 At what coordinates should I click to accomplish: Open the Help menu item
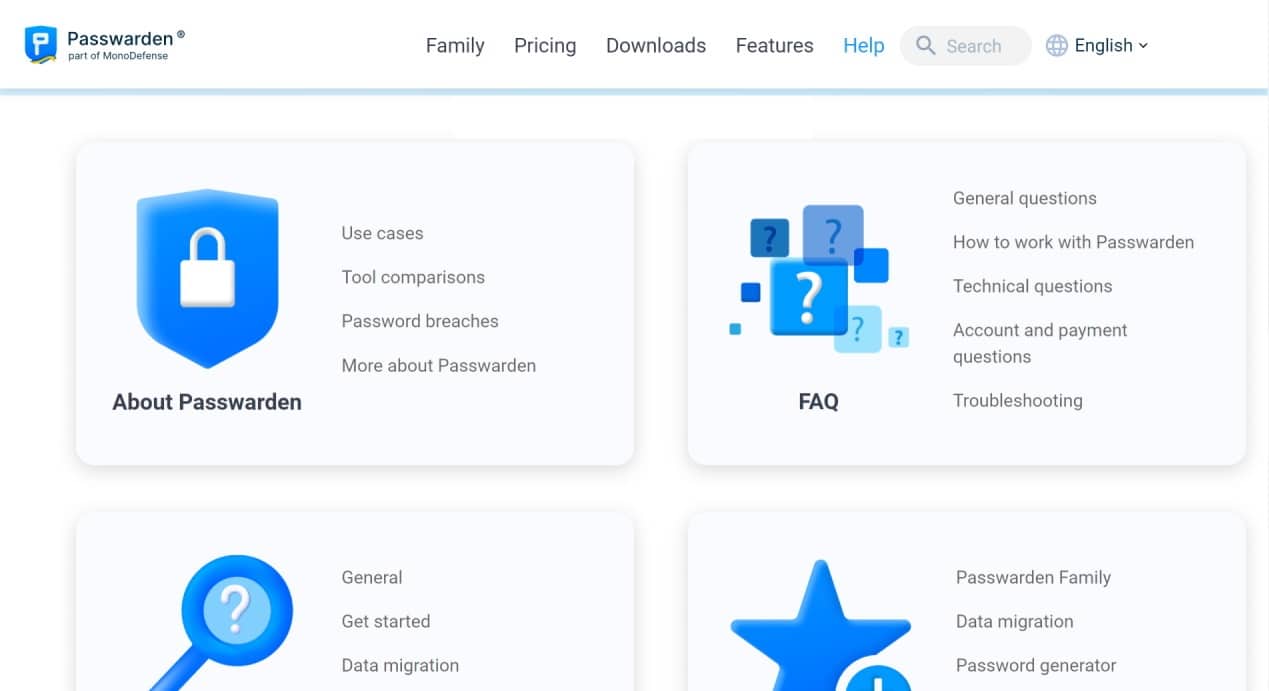tap(863, 45)
